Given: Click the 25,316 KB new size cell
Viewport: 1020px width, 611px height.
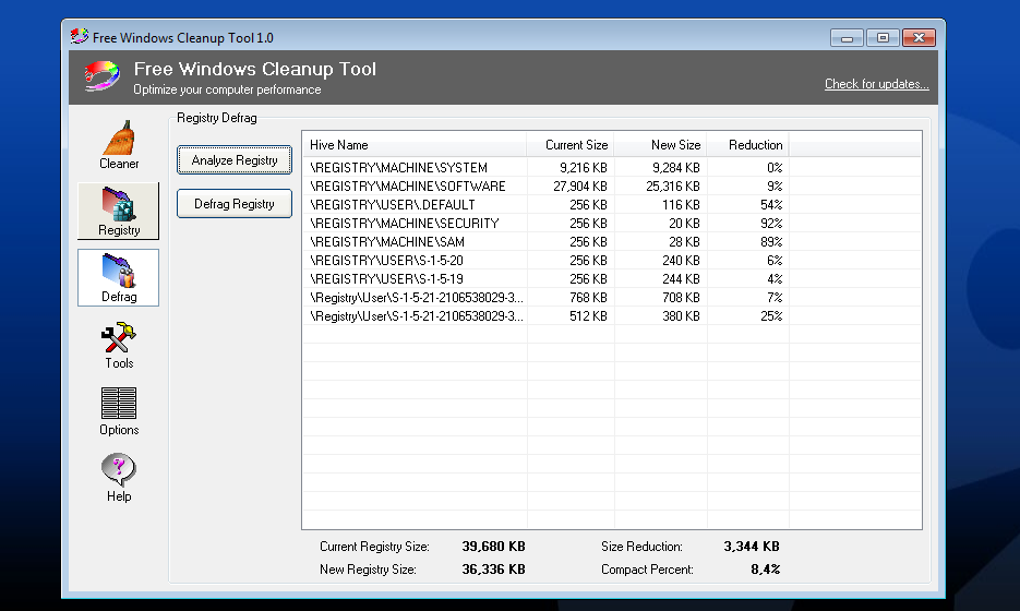Looking at the screenshot, I should (x=673, y=186).
